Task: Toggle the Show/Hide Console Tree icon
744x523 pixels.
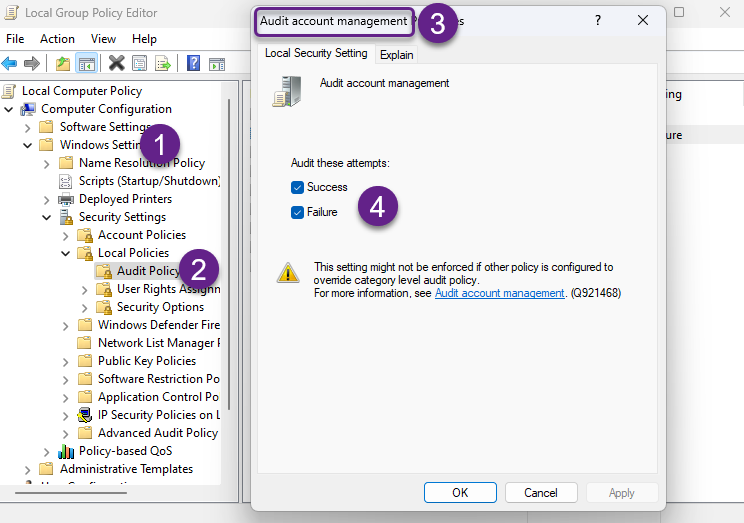Action: [x=87, y=64]
